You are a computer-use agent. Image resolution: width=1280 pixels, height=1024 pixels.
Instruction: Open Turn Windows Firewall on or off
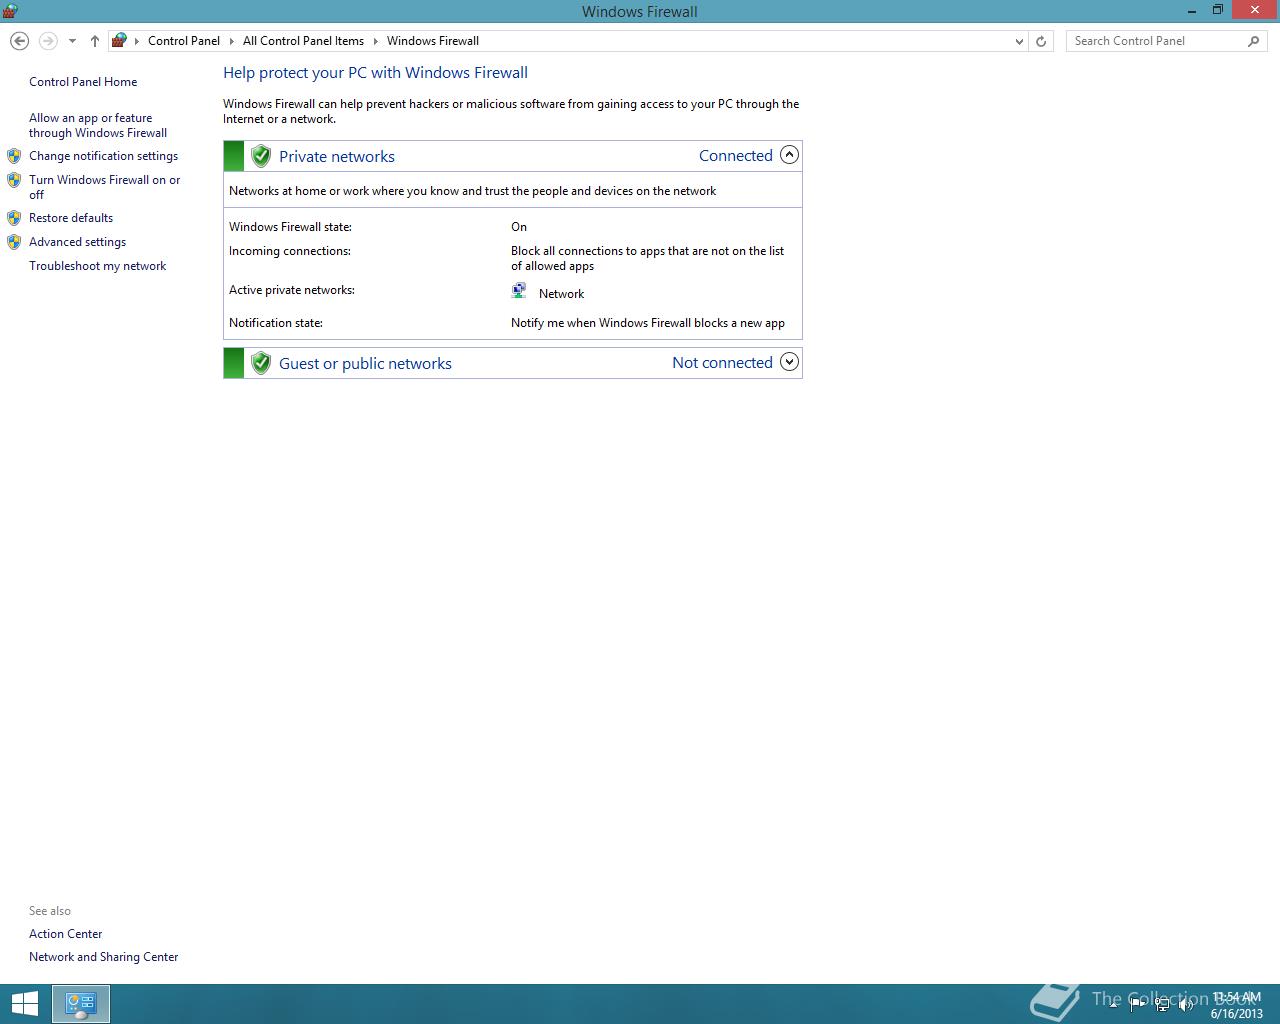coord(105,187)
